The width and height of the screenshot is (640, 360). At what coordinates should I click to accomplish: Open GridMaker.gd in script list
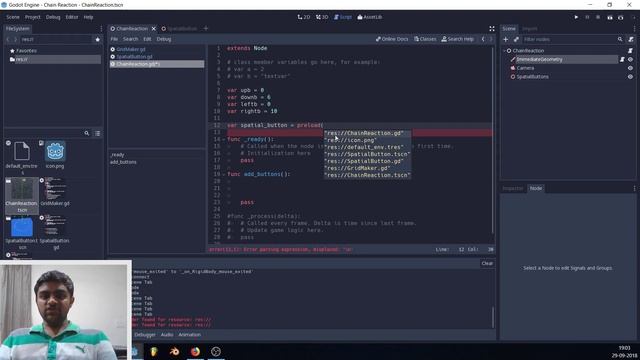157,49
